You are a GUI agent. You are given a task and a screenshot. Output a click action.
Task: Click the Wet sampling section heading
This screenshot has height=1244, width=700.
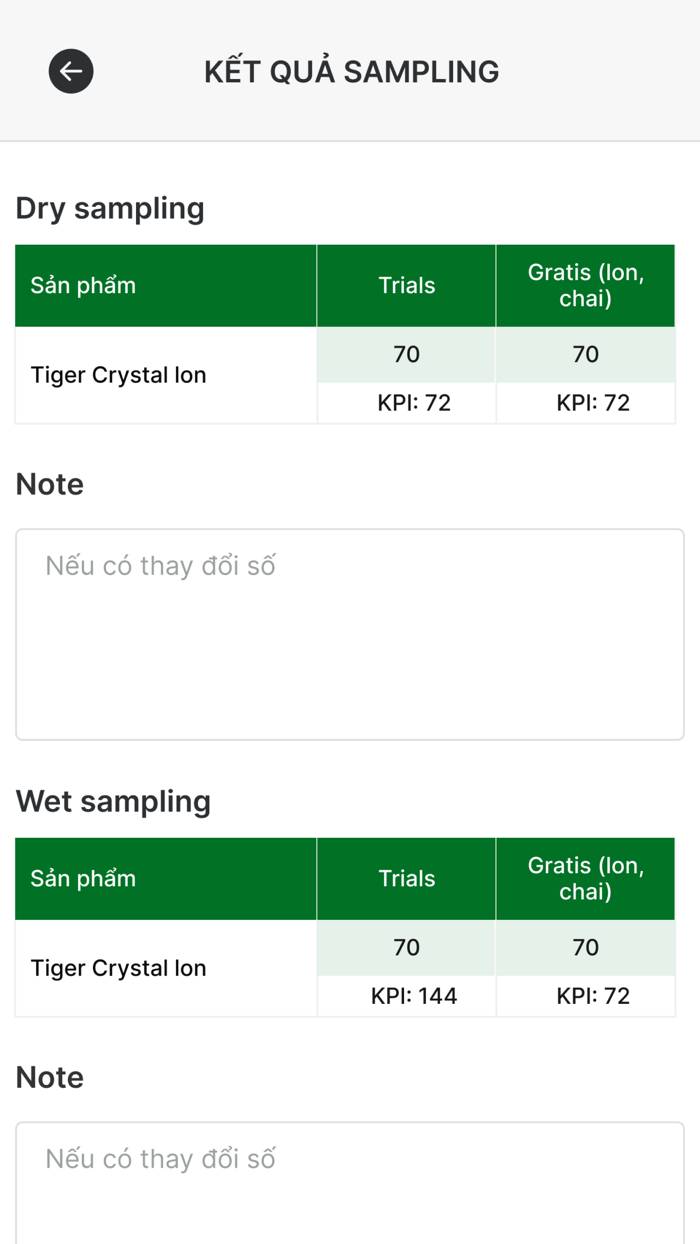click(x=113, y=802)
